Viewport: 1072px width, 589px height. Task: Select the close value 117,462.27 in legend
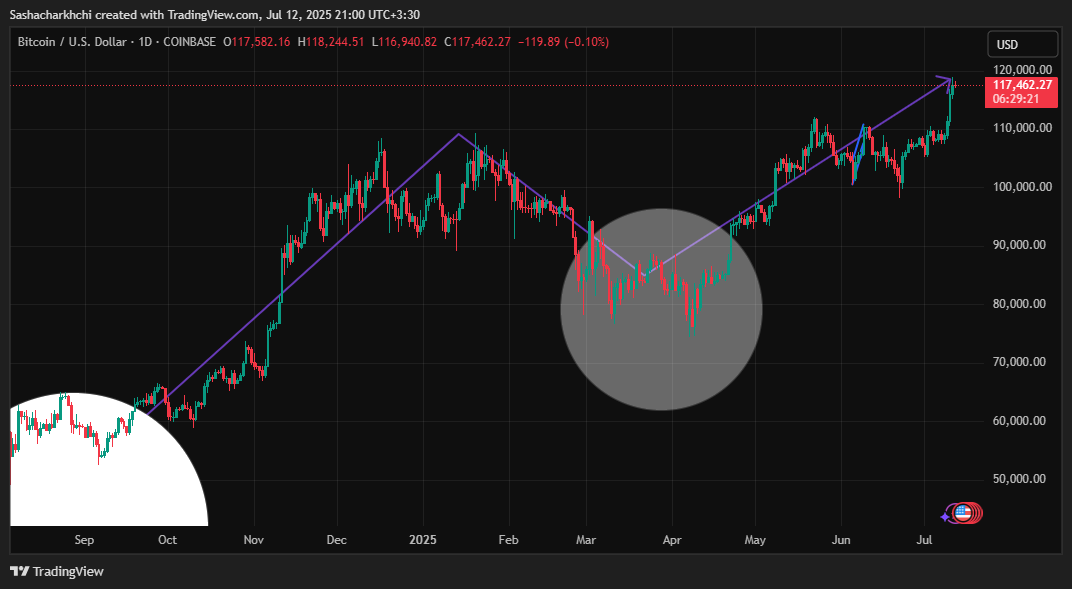pyautogui.click(x=481, y=42)
